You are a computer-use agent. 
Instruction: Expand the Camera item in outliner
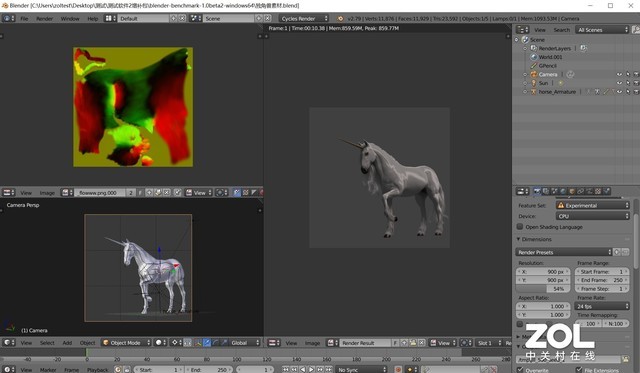pos(525,74)
